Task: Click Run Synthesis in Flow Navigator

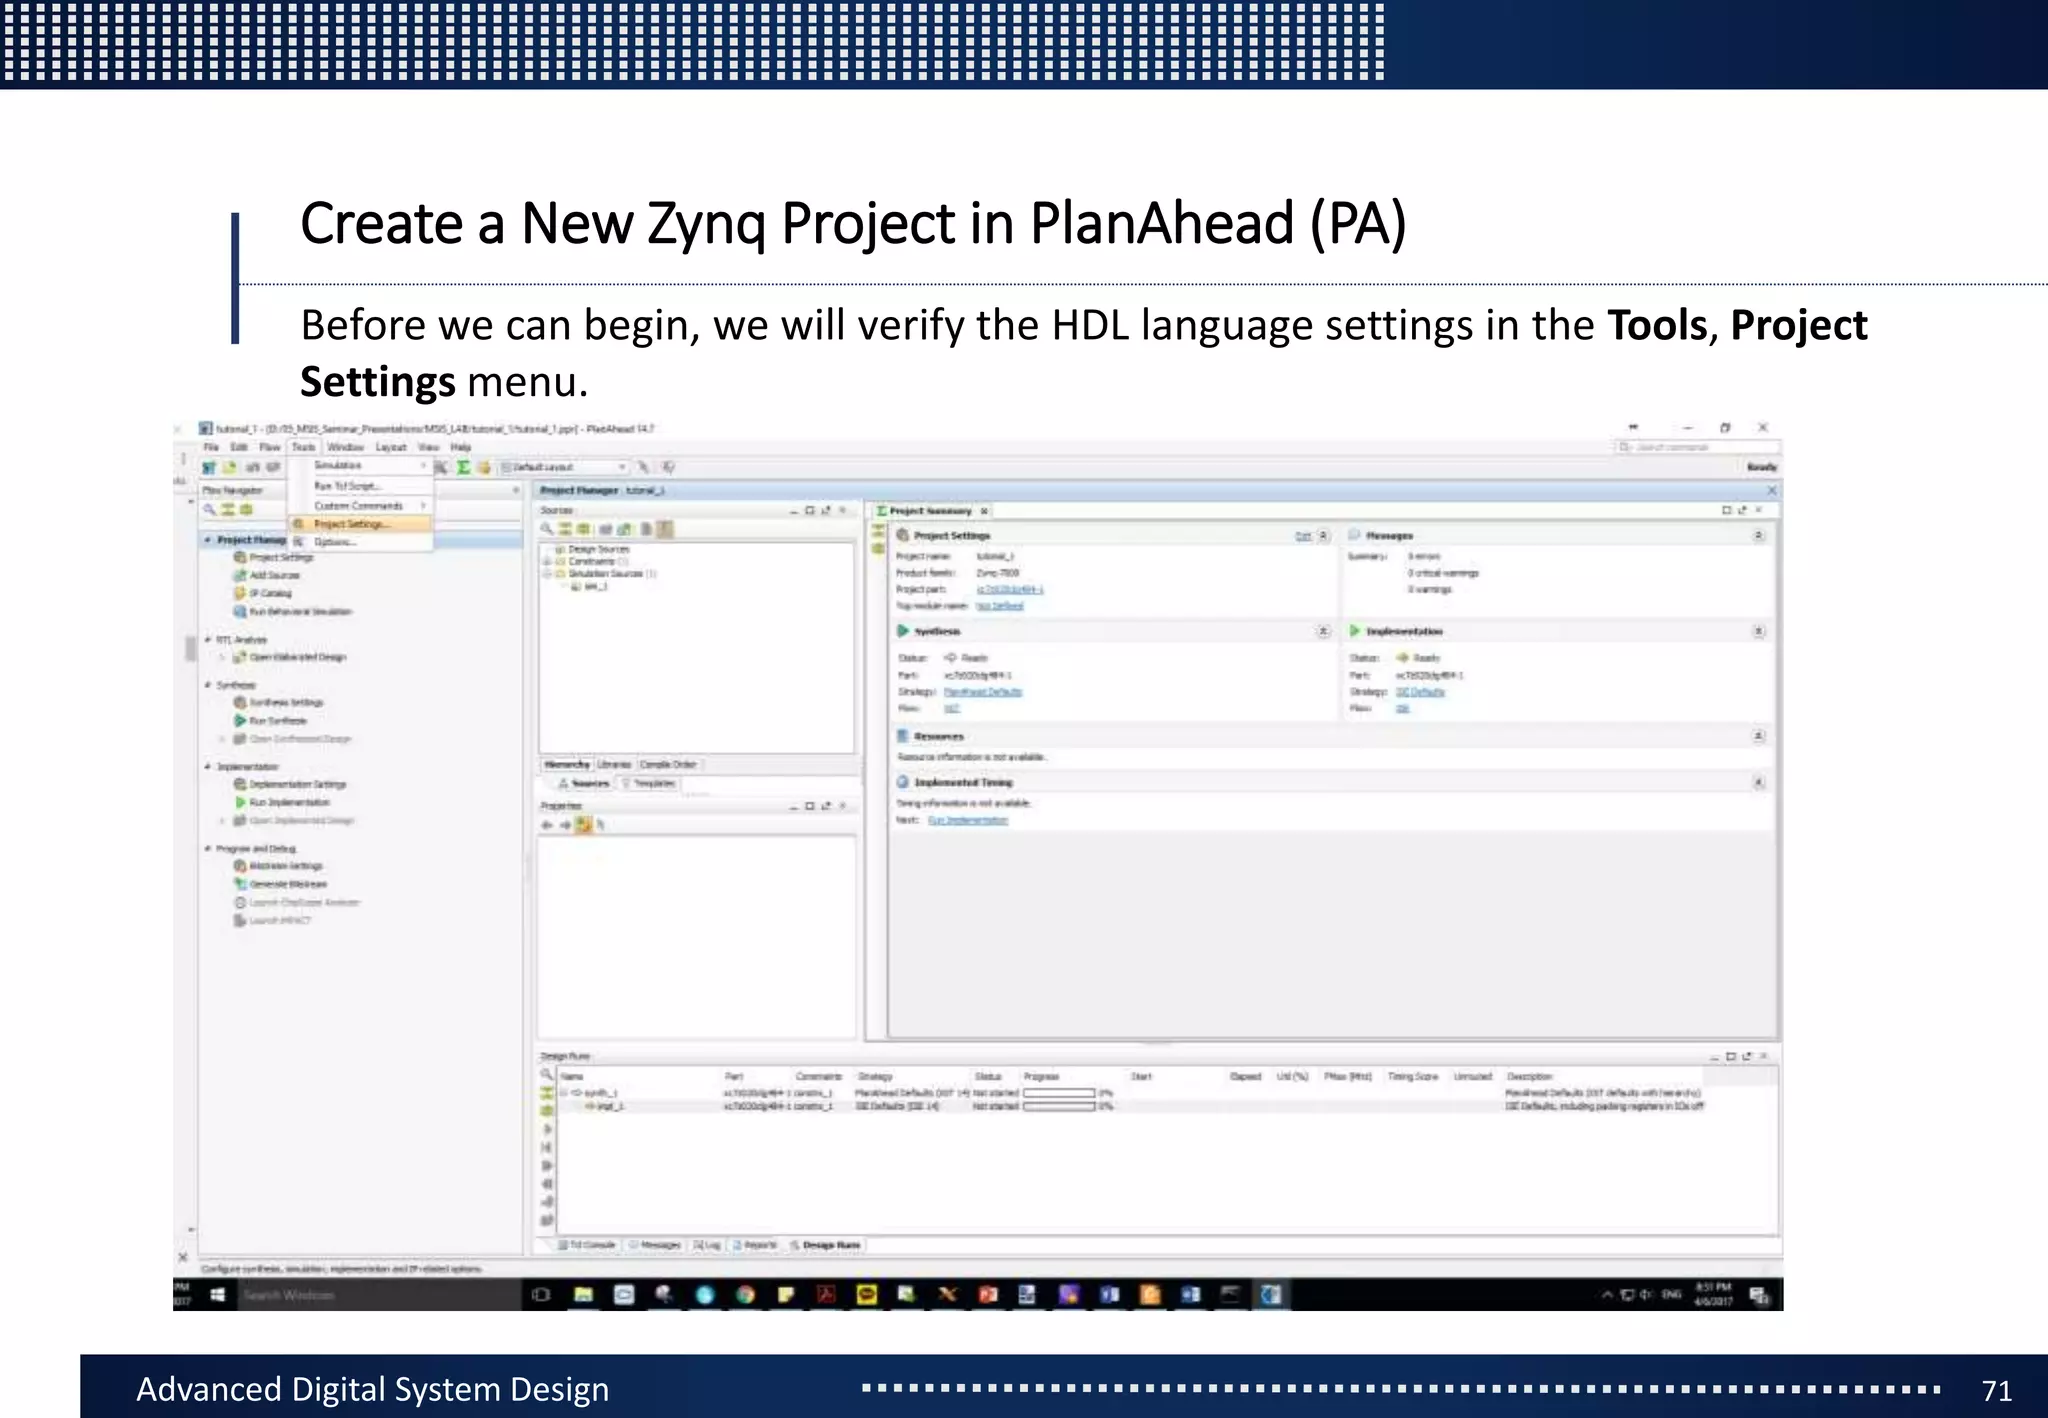Action: coord(271,721)
